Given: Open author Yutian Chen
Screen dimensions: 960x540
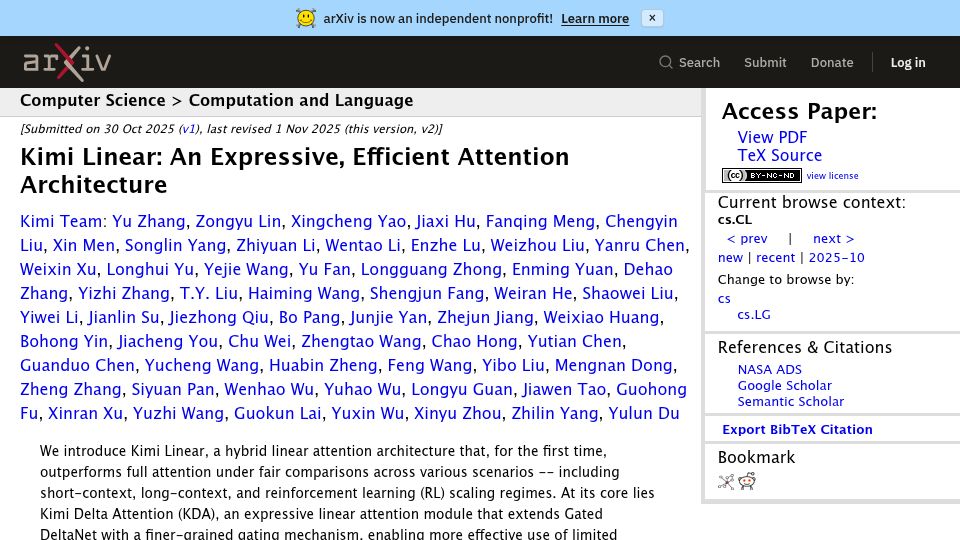Looking at the screenshot, I should coord(574,341).
